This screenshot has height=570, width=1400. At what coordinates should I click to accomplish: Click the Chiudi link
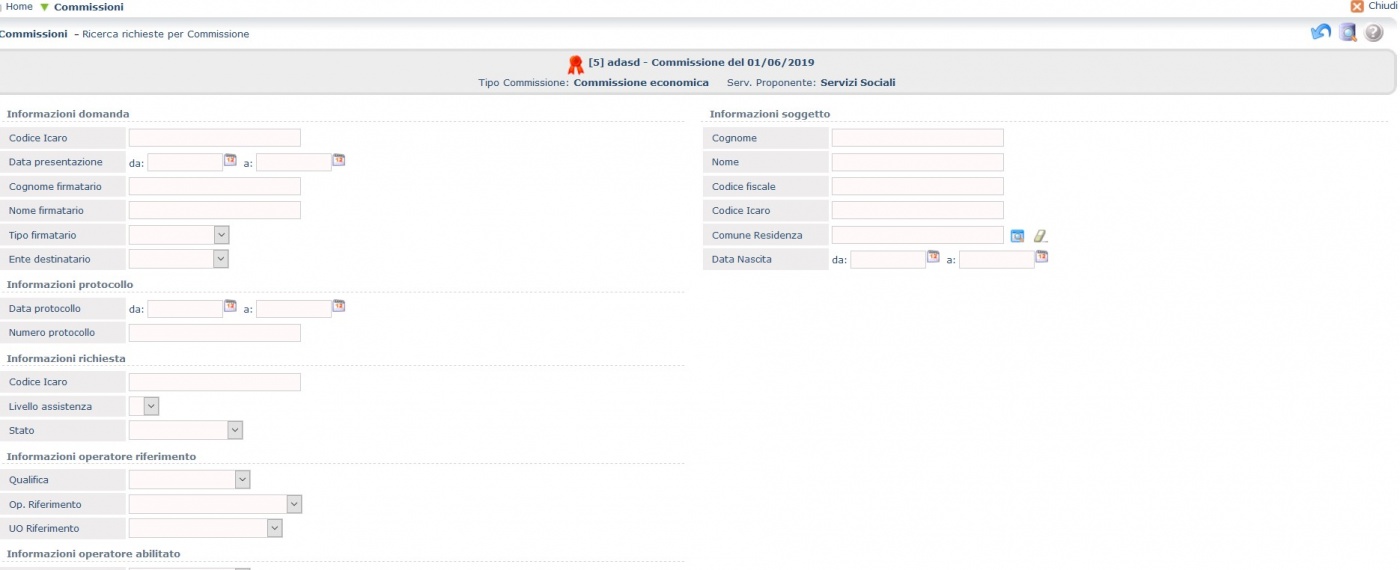click(1383, 7)
